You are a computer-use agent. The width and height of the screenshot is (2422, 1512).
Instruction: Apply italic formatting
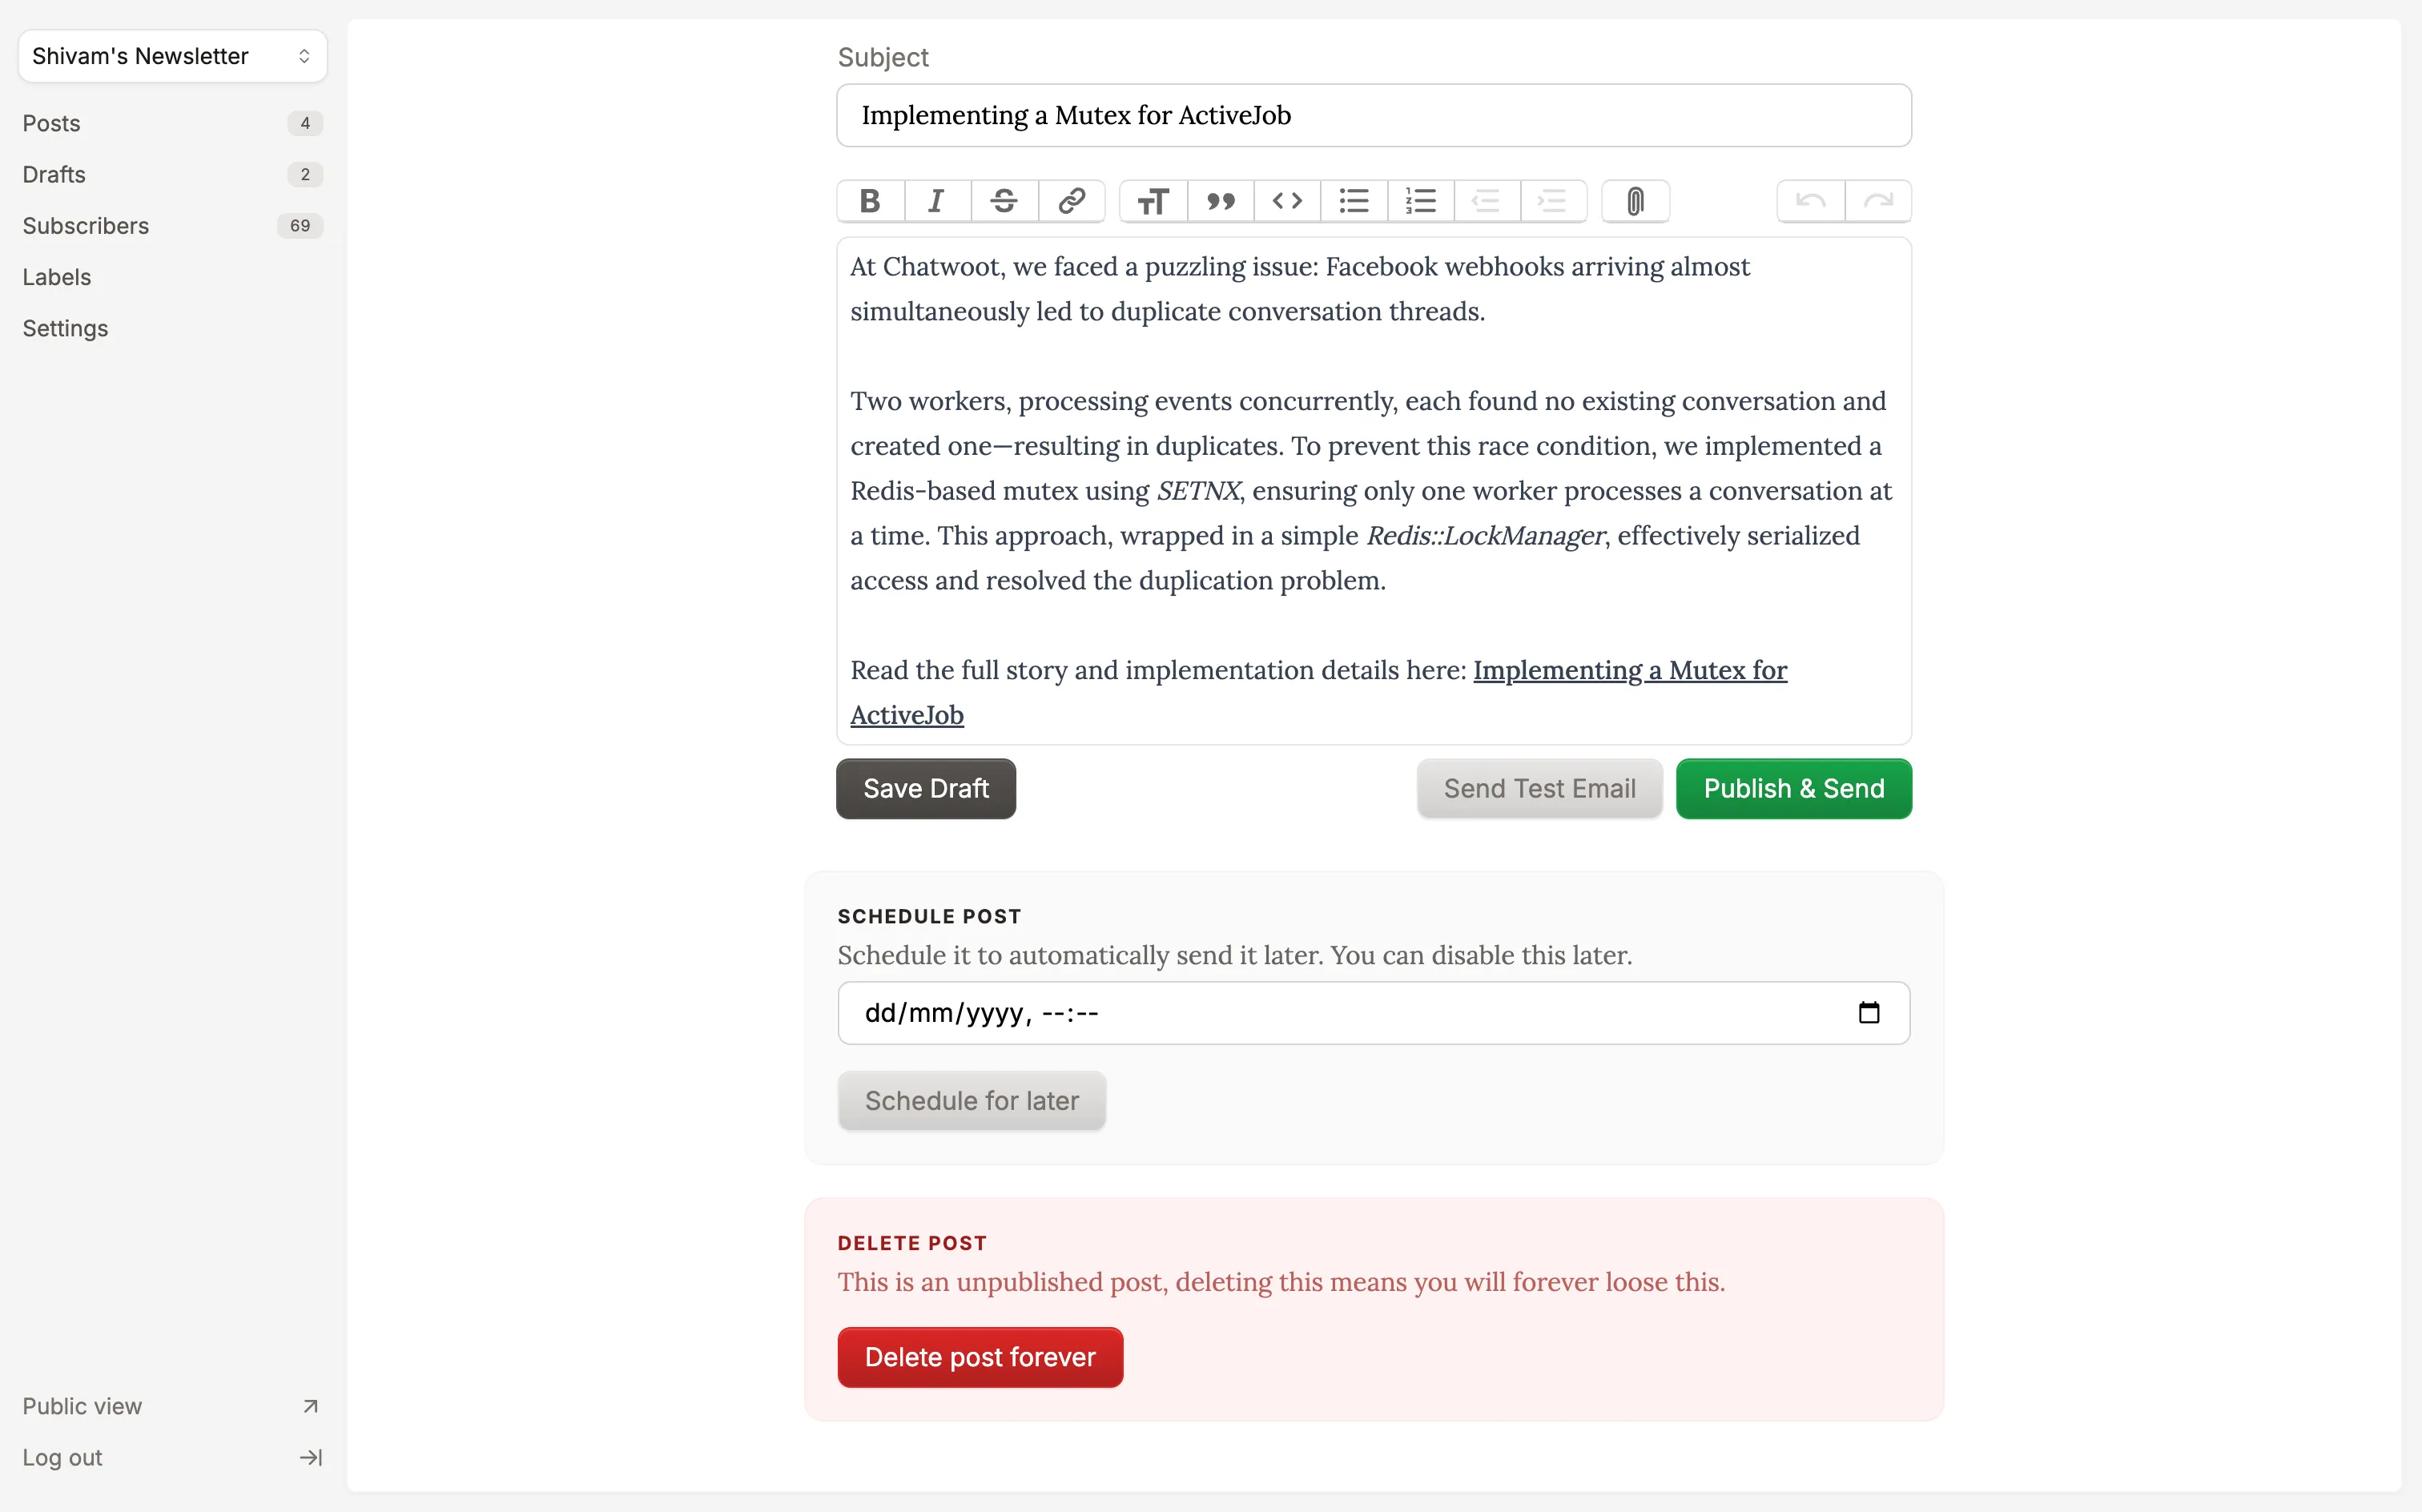(x=935, y=200)
